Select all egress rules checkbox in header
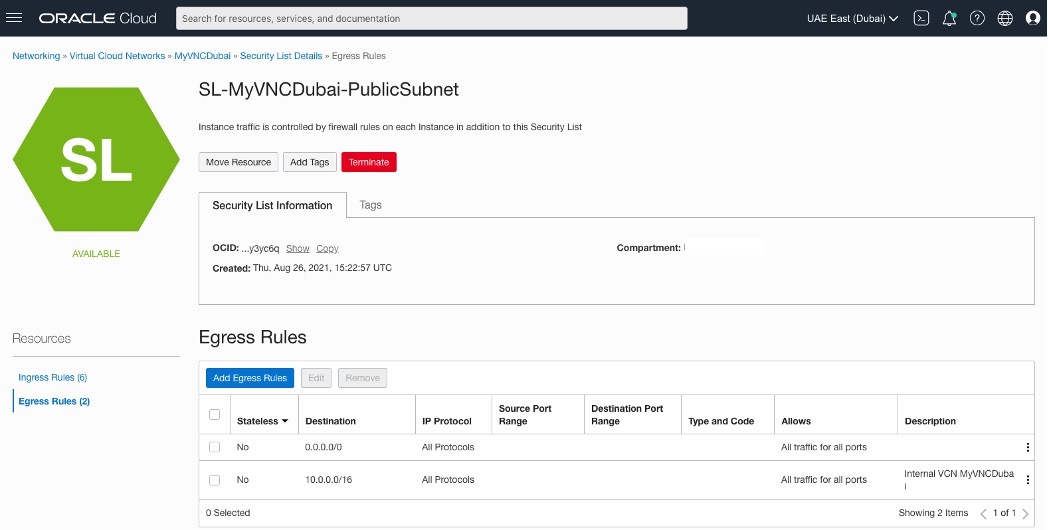Screen dimensions: 1048x530 [215, 414]
